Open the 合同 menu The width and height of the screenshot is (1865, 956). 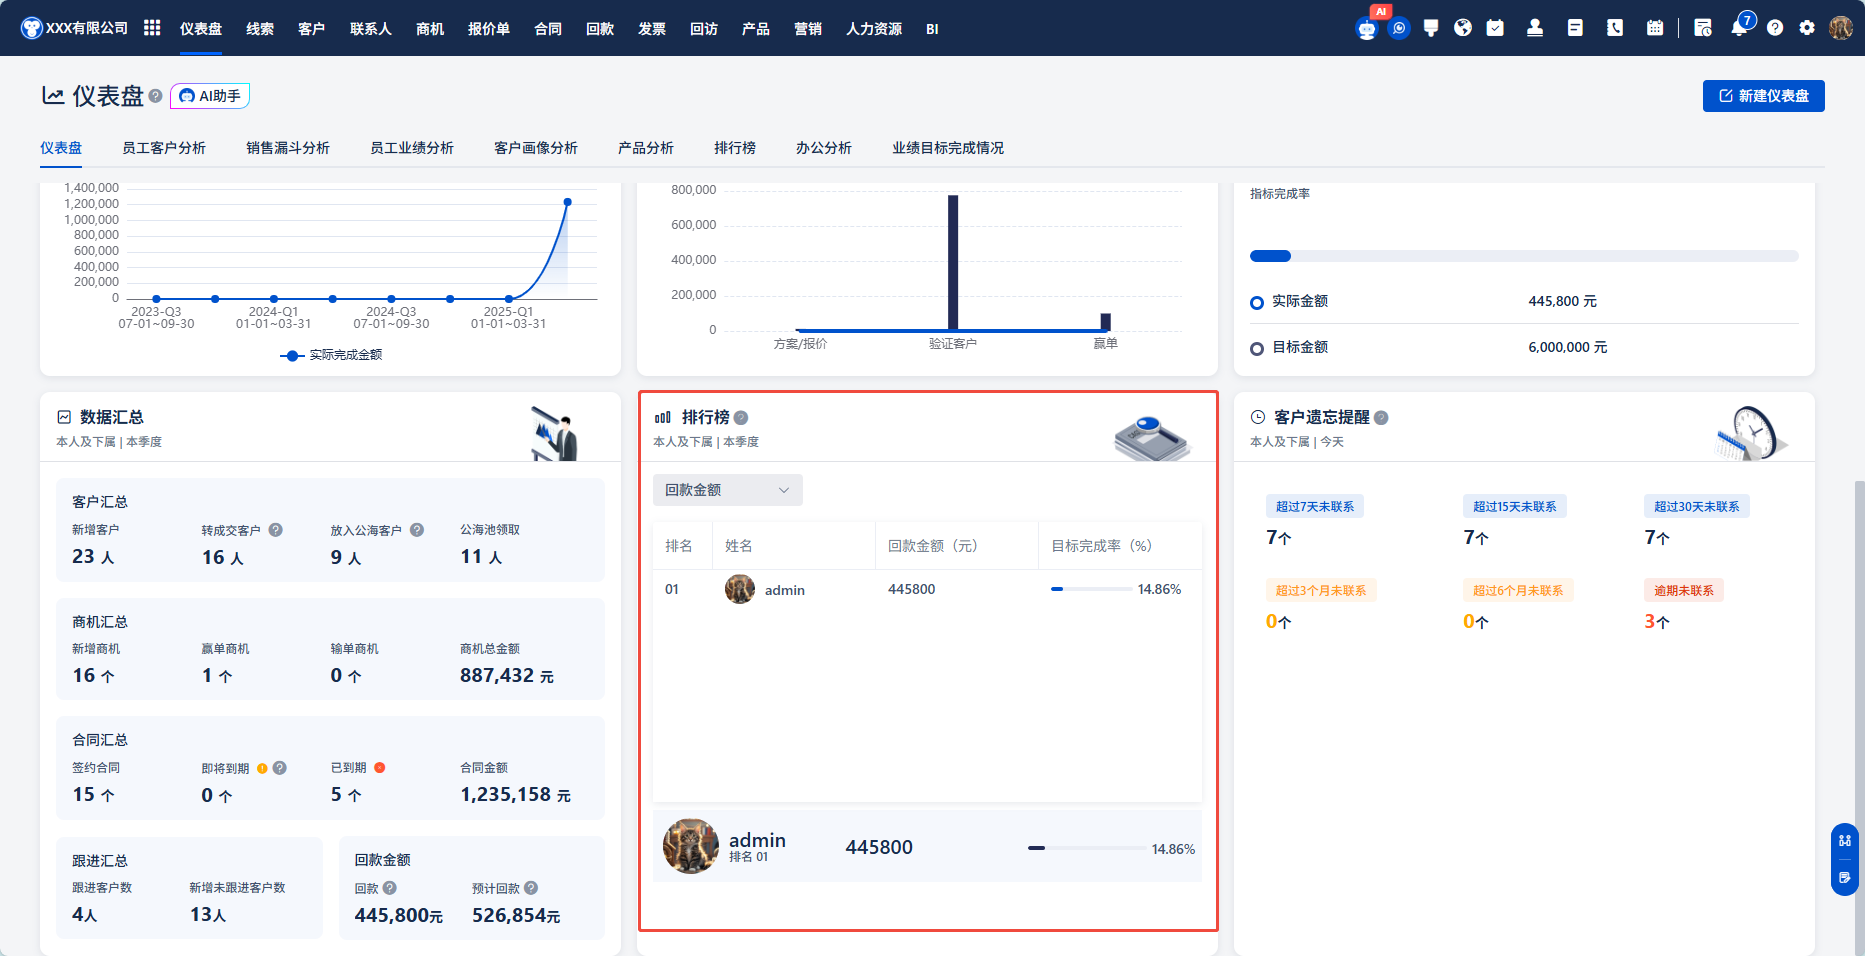click(548, 29)
